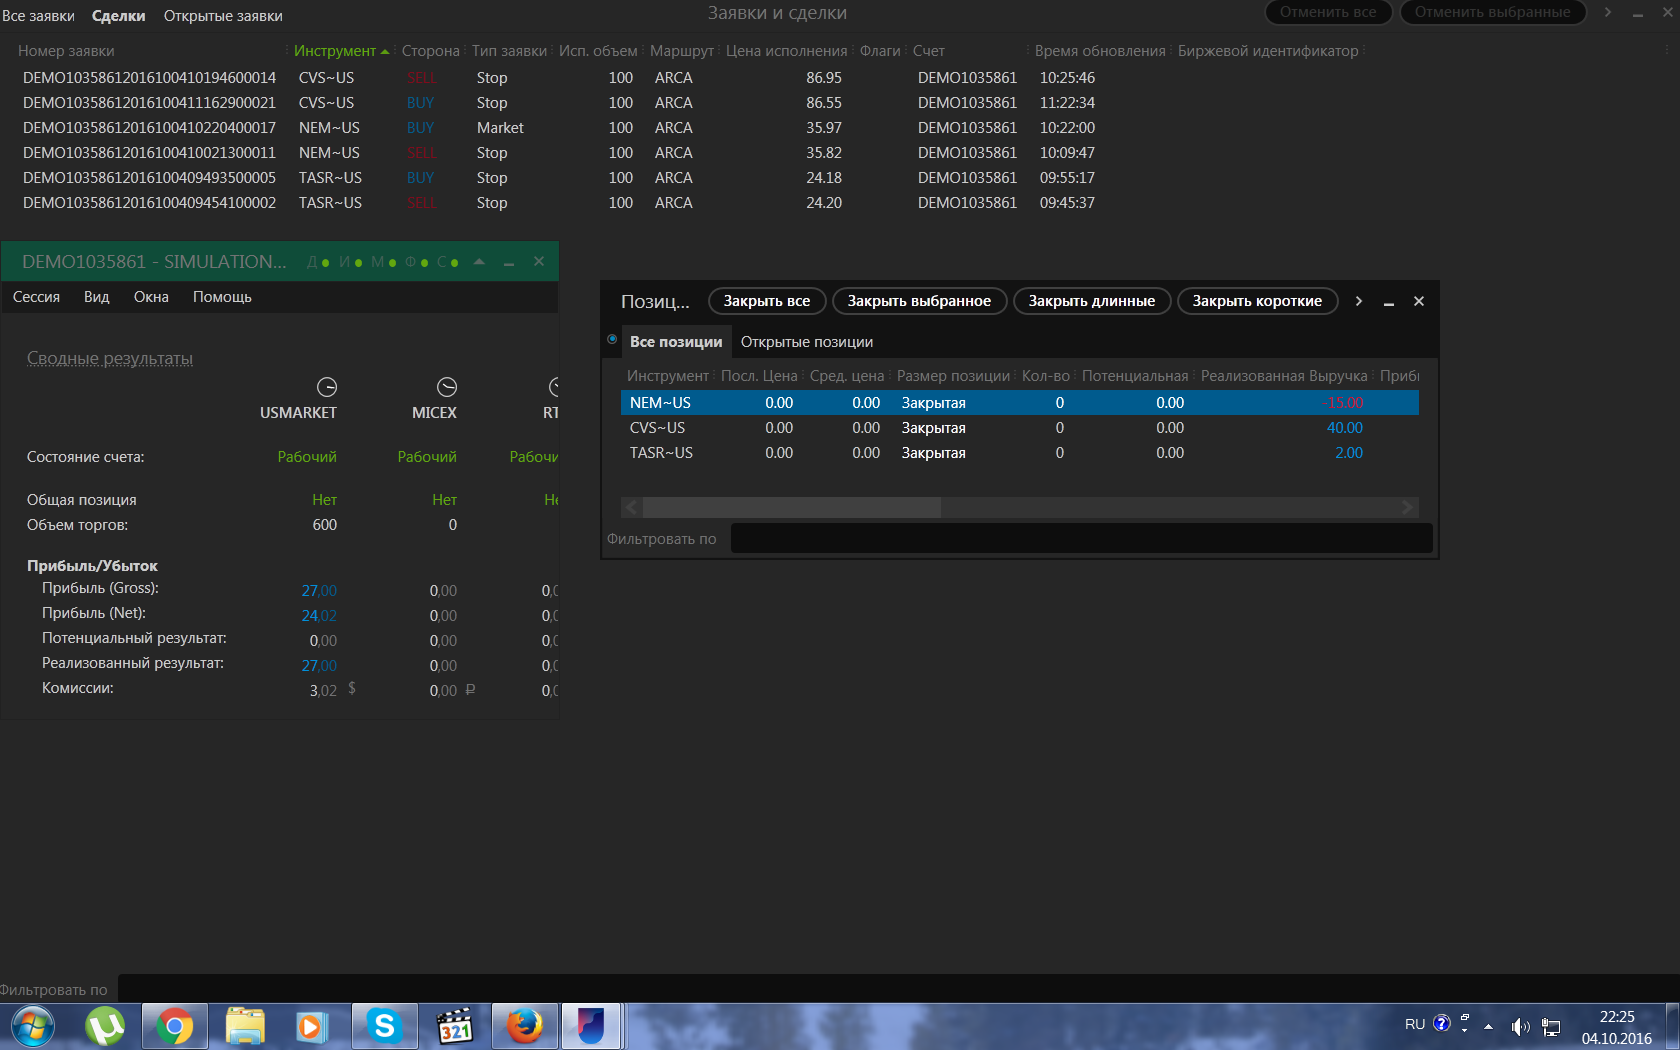Click the help question mark tray icon
1680x1050 pixels.
1441,1023
